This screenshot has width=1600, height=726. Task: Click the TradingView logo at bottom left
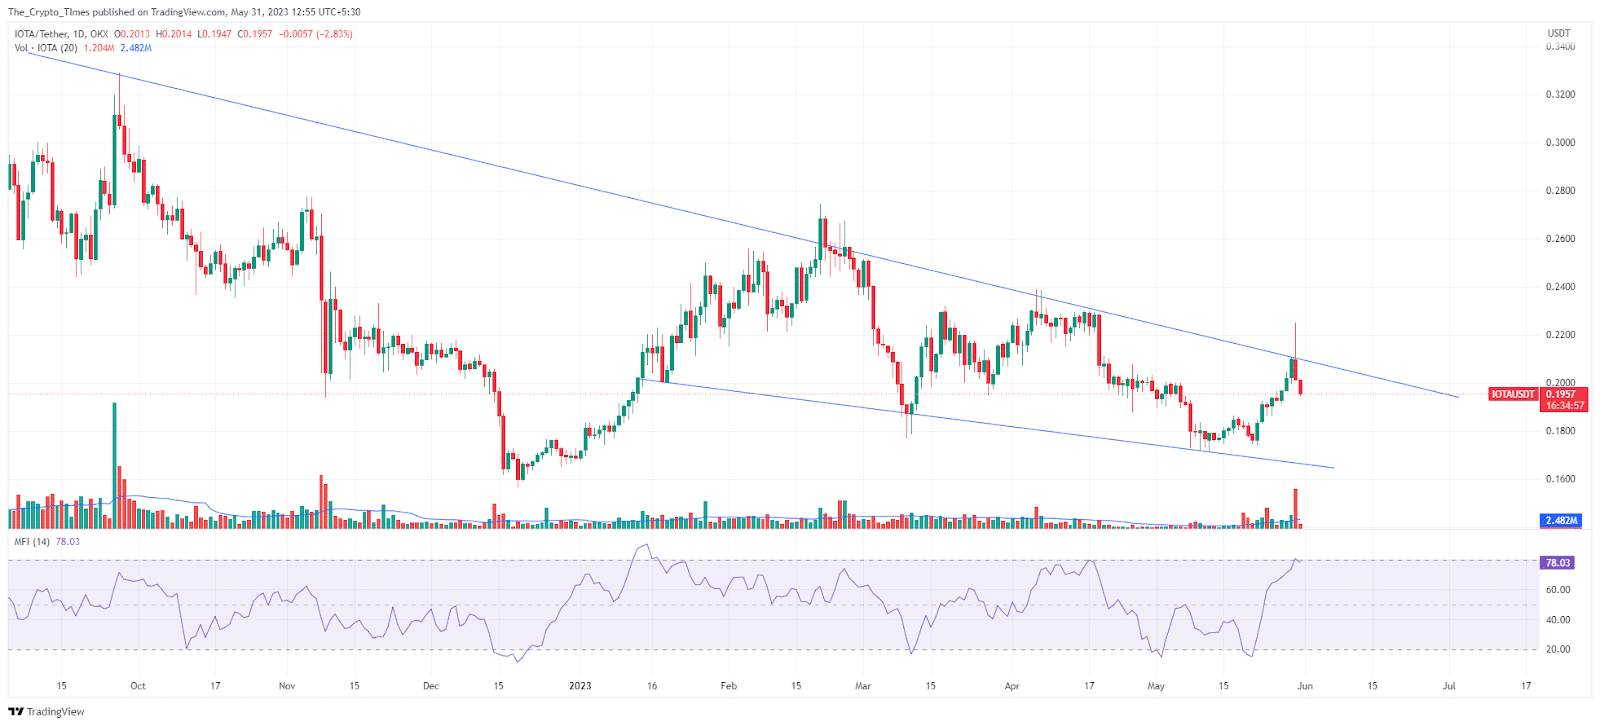tap(46, 712)
